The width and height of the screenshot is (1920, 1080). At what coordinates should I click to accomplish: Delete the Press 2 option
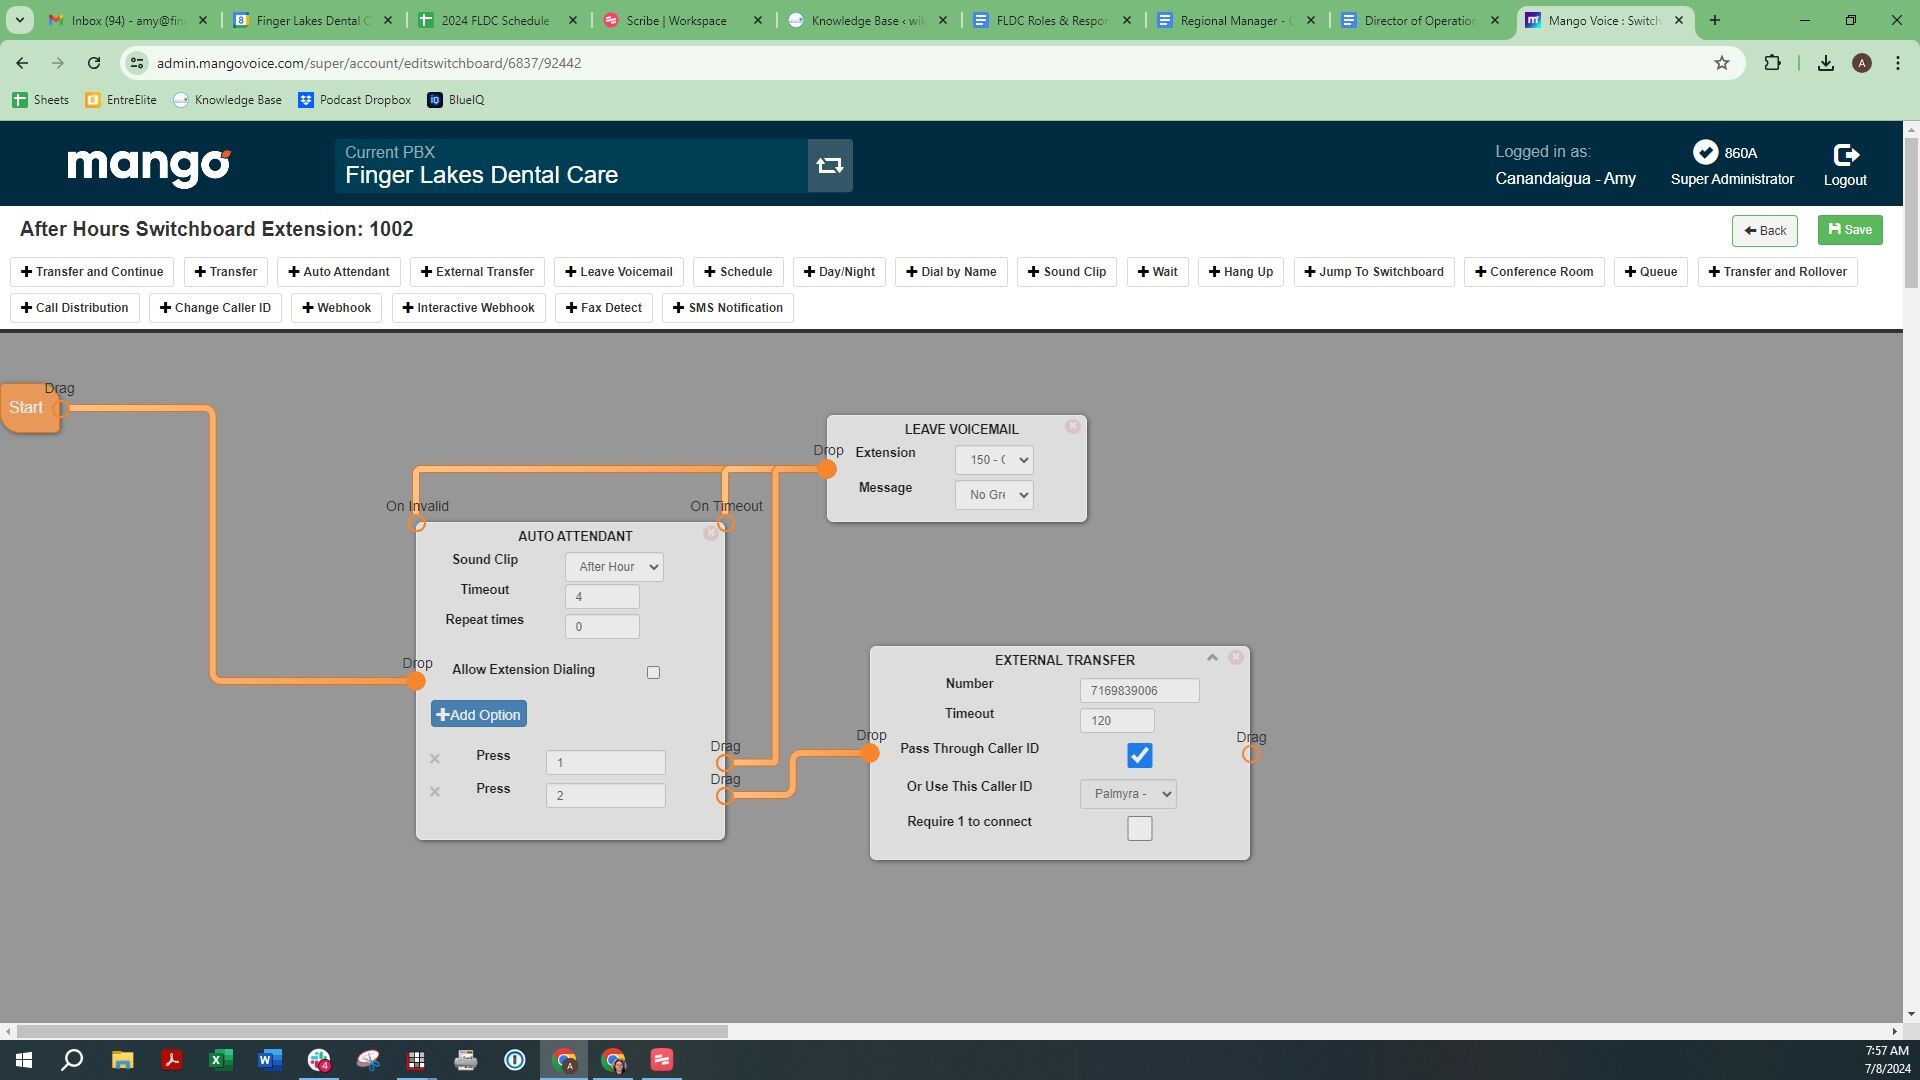pyautogui.click(x=435, y=792)
